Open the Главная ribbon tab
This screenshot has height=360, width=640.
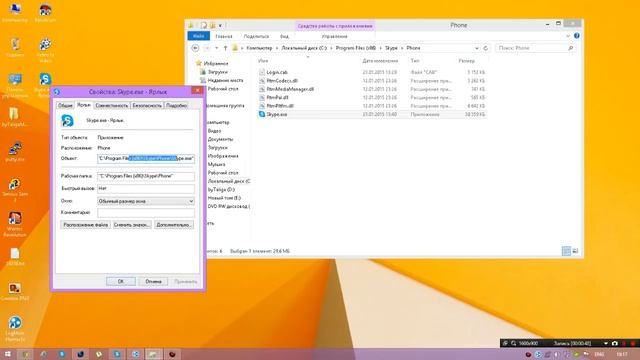(x=224, y=36)
